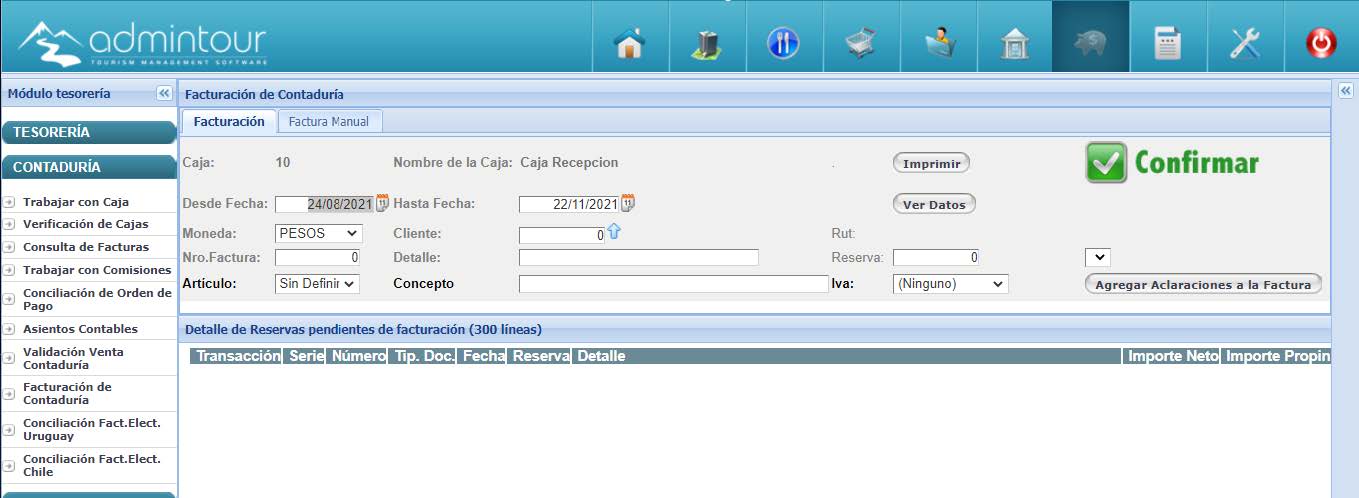This screenshot has height=498, width=1359.
Task: Select the piggy bank treasury icon
Action: point(1089,44)
